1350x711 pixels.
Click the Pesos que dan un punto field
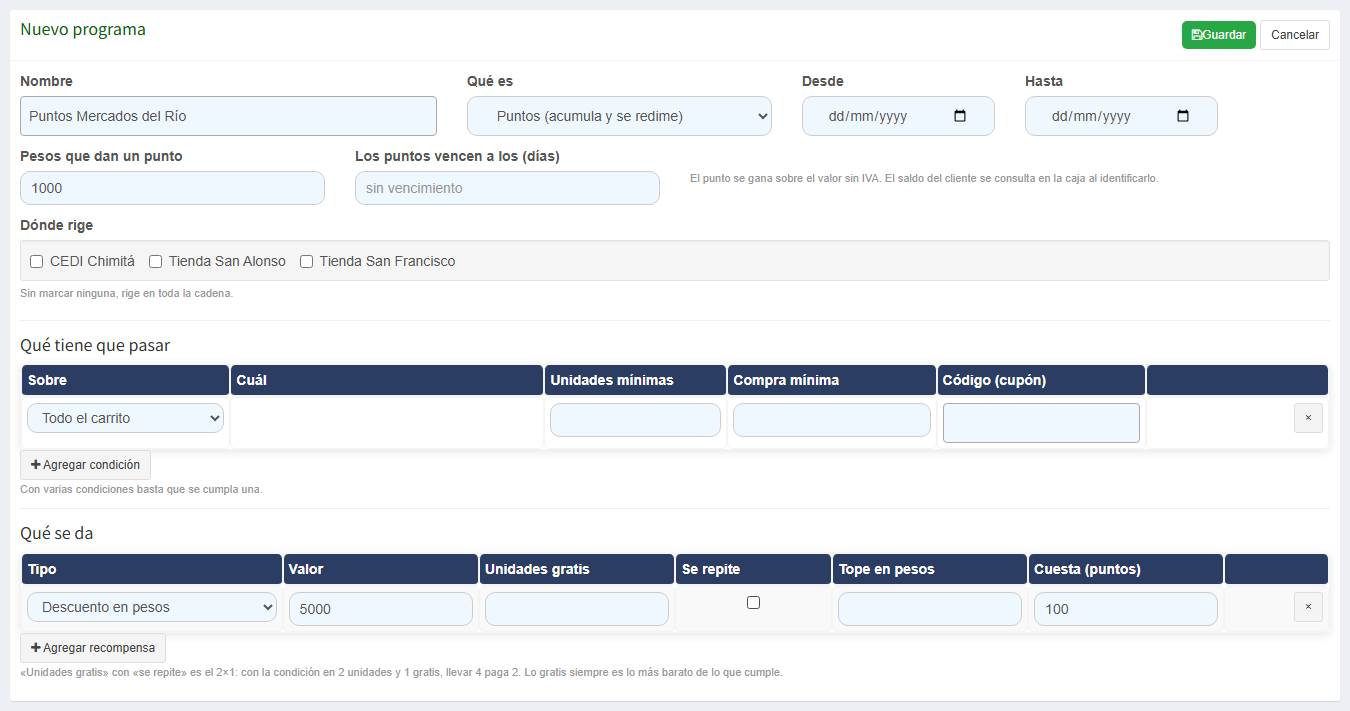(x=172, y=188)
